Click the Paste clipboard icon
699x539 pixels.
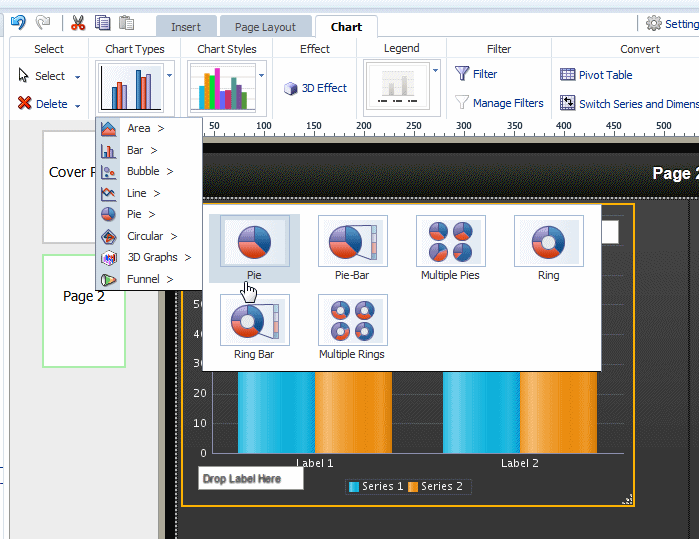(x=127, y=23)
